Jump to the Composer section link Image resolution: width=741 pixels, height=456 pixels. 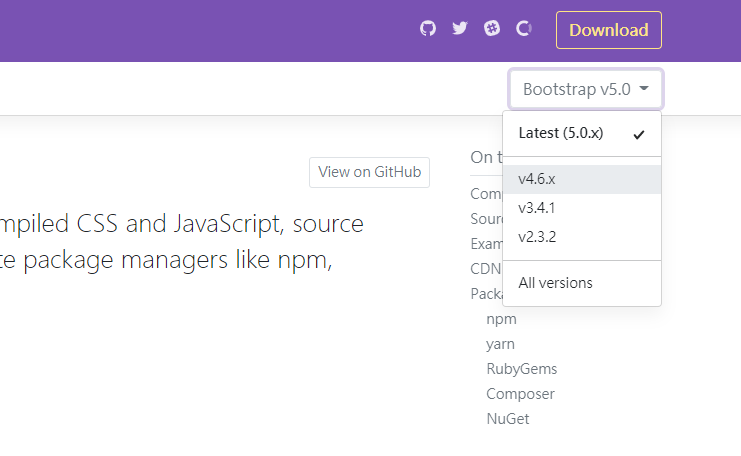[x=520, y=394]
